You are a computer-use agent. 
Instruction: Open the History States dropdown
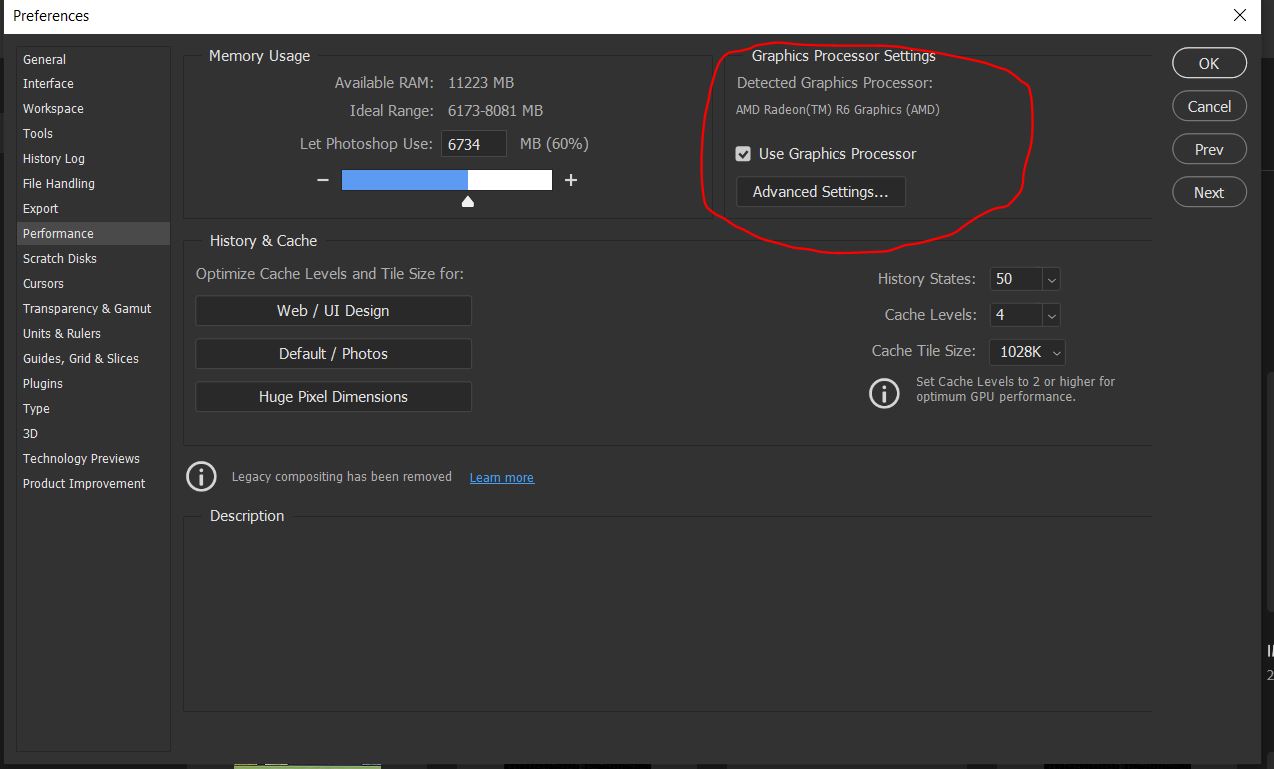(x=1050, y=279)
